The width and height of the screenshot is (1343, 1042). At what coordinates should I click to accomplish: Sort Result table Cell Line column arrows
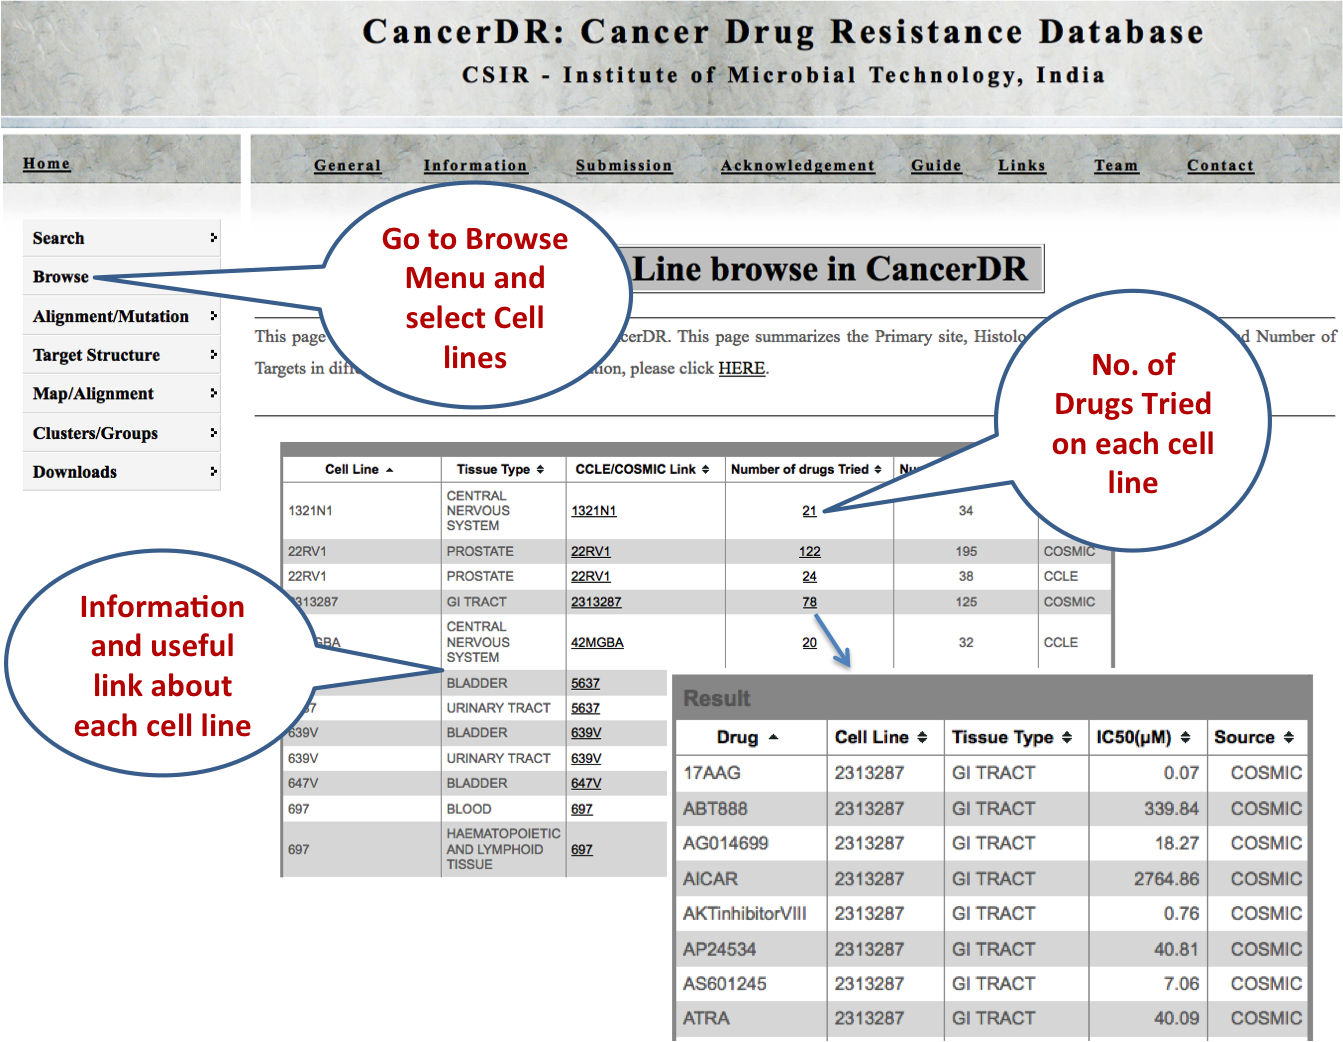922,738
